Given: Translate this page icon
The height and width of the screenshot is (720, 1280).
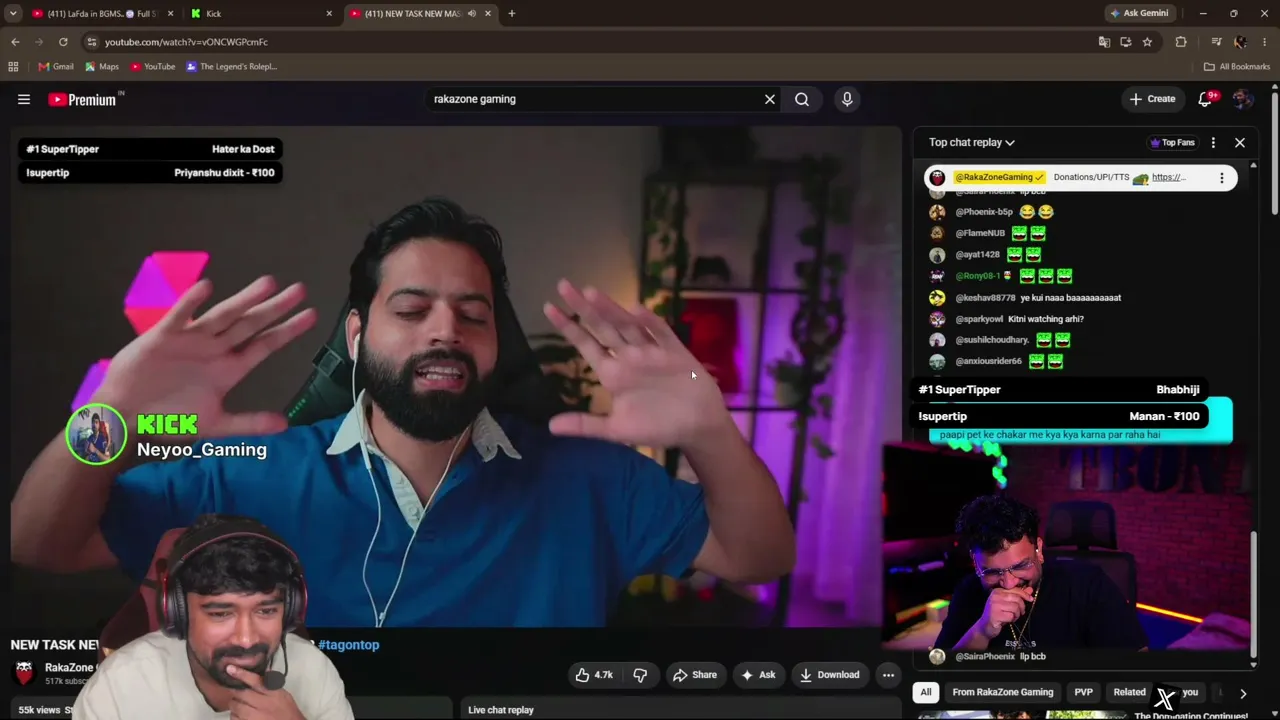Looking at the screenshot, I should coord(1104,42).
